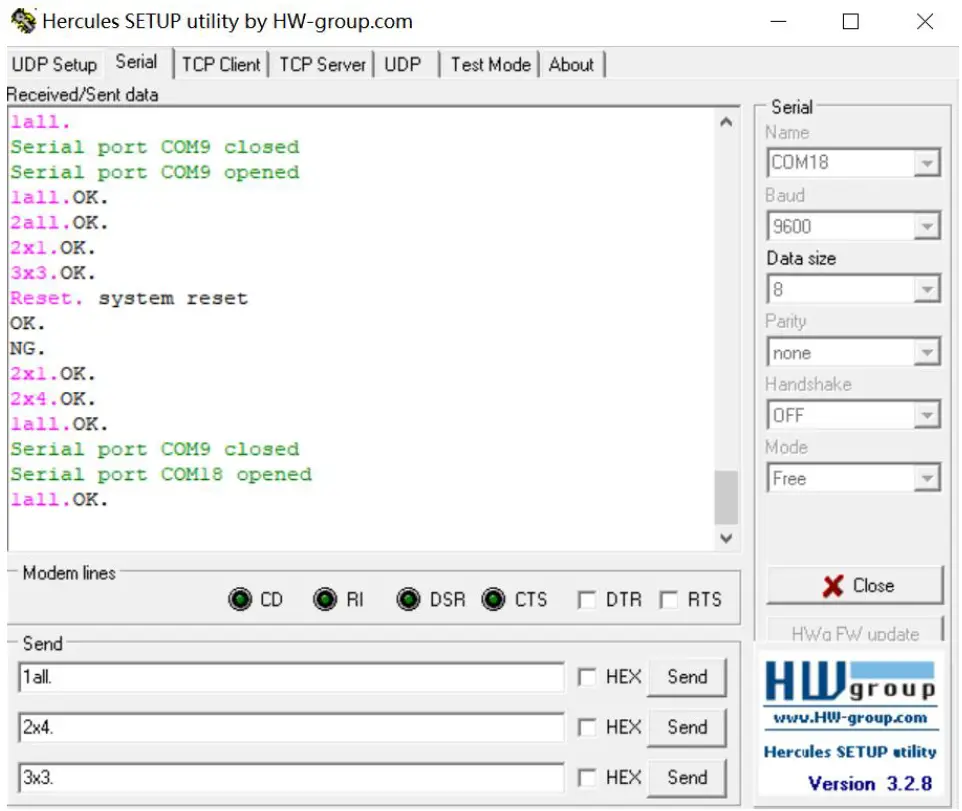Toggle HEX for the '2x4.' send line
This screenshot has height=811, width=962.
click(x=587, y=727)
